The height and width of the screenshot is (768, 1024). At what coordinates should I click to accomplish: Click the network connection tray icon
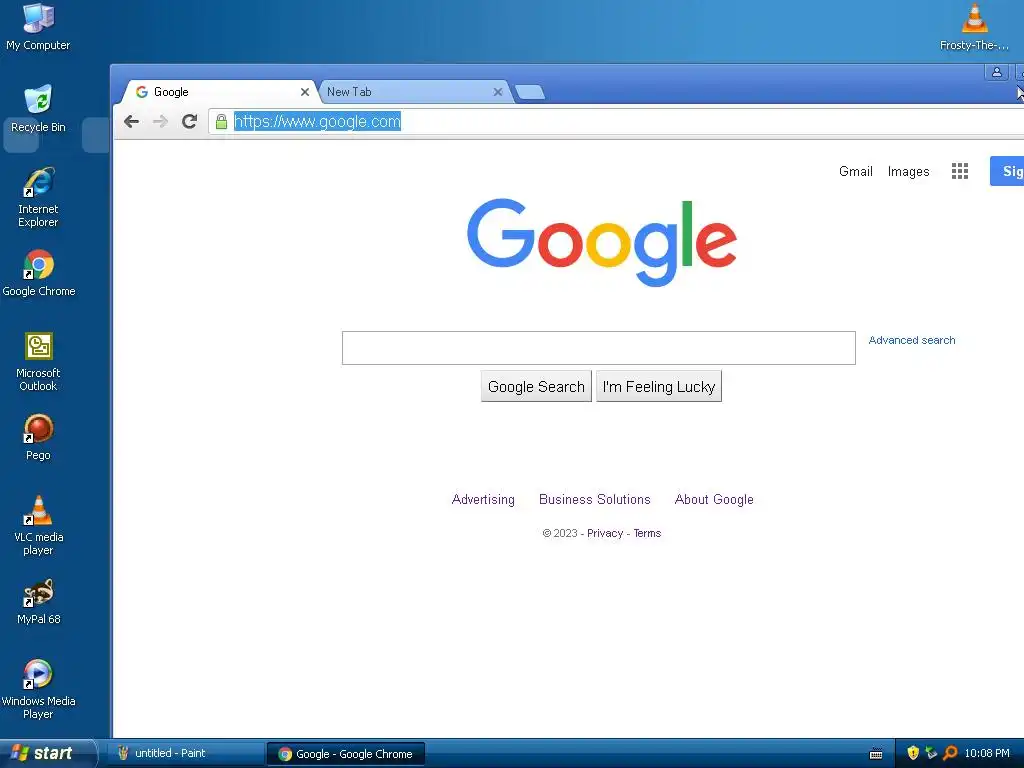click(x=931, y=753)
